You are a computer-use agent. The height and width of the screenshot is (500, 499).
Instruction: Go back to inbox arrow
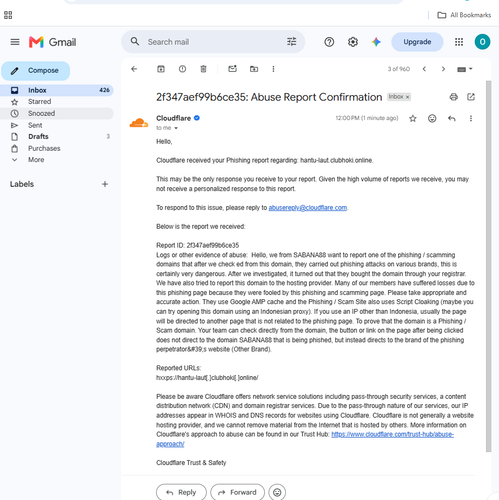[x=134, y=69]
